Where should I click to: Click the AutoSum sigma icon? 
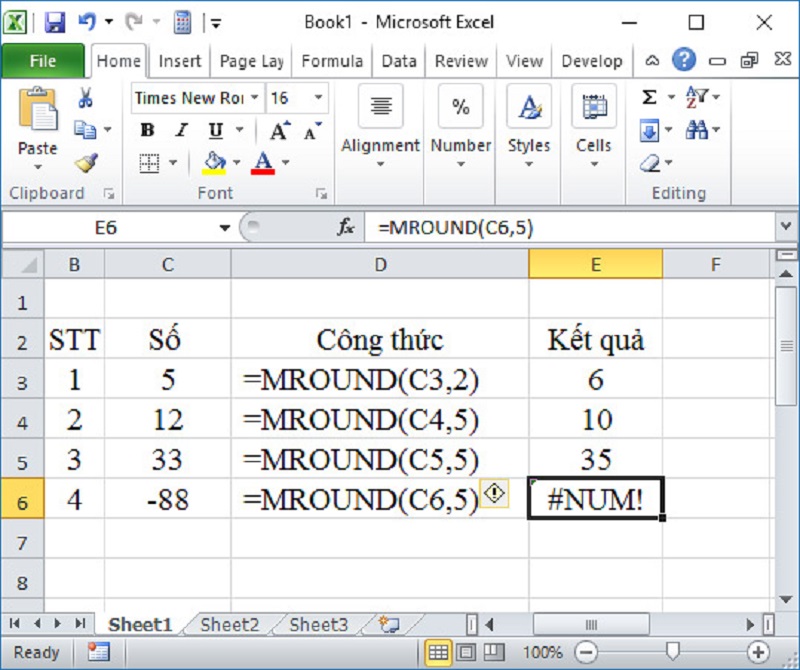[649, 97]
